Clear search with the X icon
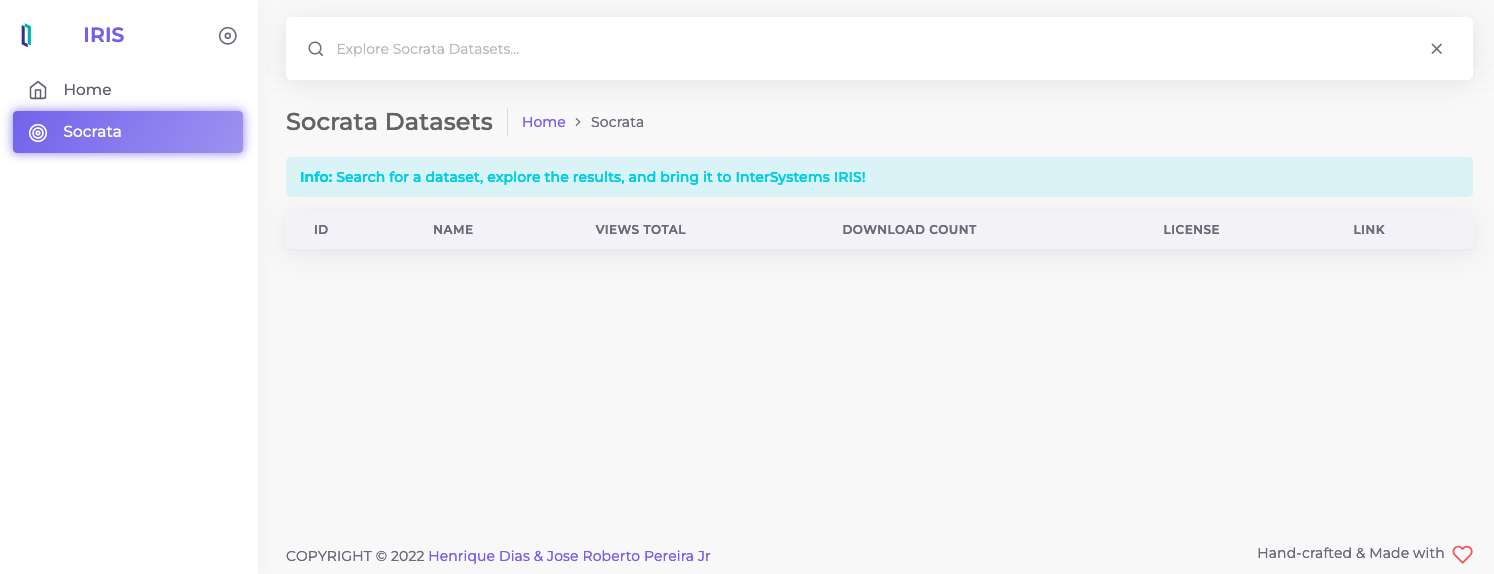This screenshot has height=574, width=1494. (x=1437, y=49)
